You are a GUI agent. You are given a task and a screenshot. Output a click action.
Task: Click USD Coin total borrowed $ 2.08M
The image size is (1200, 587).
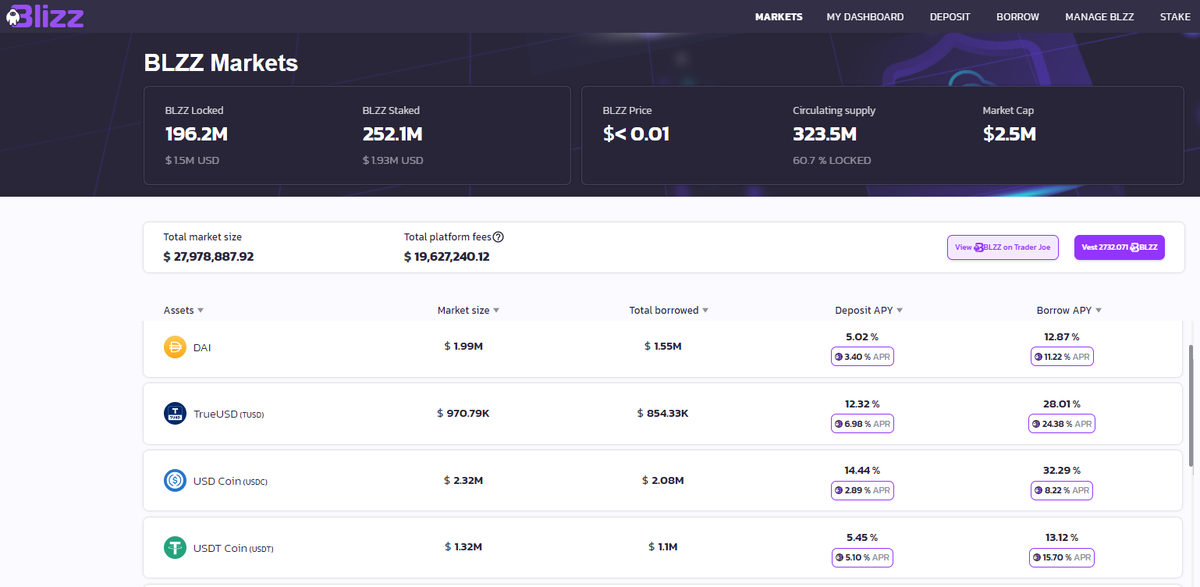pyautogui.click(x=663, y=481)
